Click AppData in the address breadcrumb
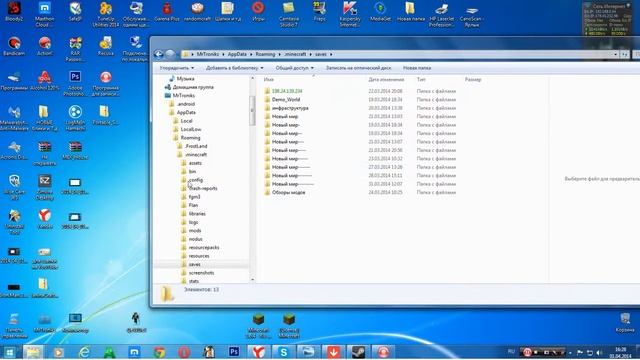Screen dimensions: 640x360 (x=237, y=54)
